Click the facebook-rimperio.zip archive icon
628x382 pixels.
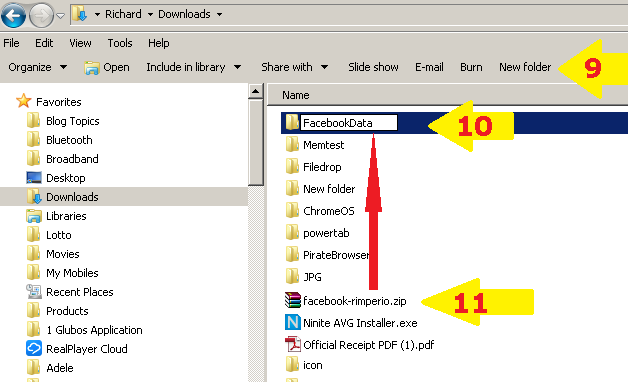click(292, 300)
